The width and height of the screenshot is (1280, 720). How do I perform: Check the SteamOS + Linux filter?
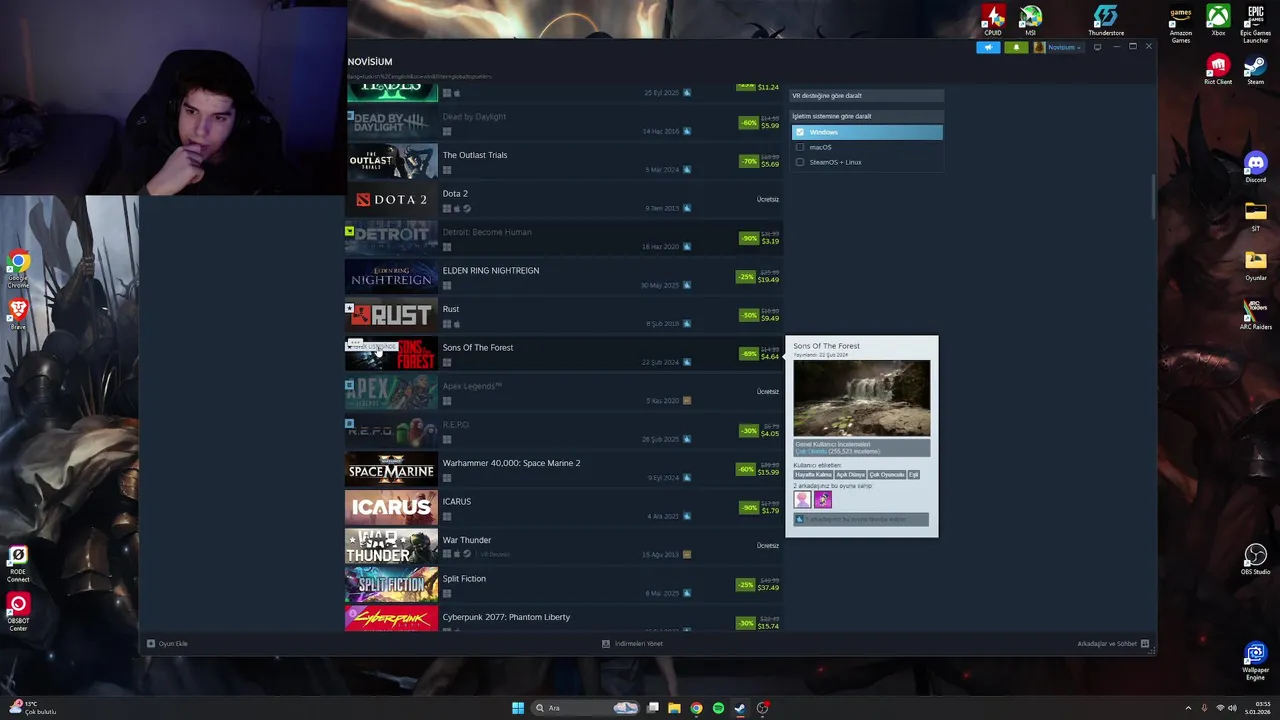click(800, 162)
